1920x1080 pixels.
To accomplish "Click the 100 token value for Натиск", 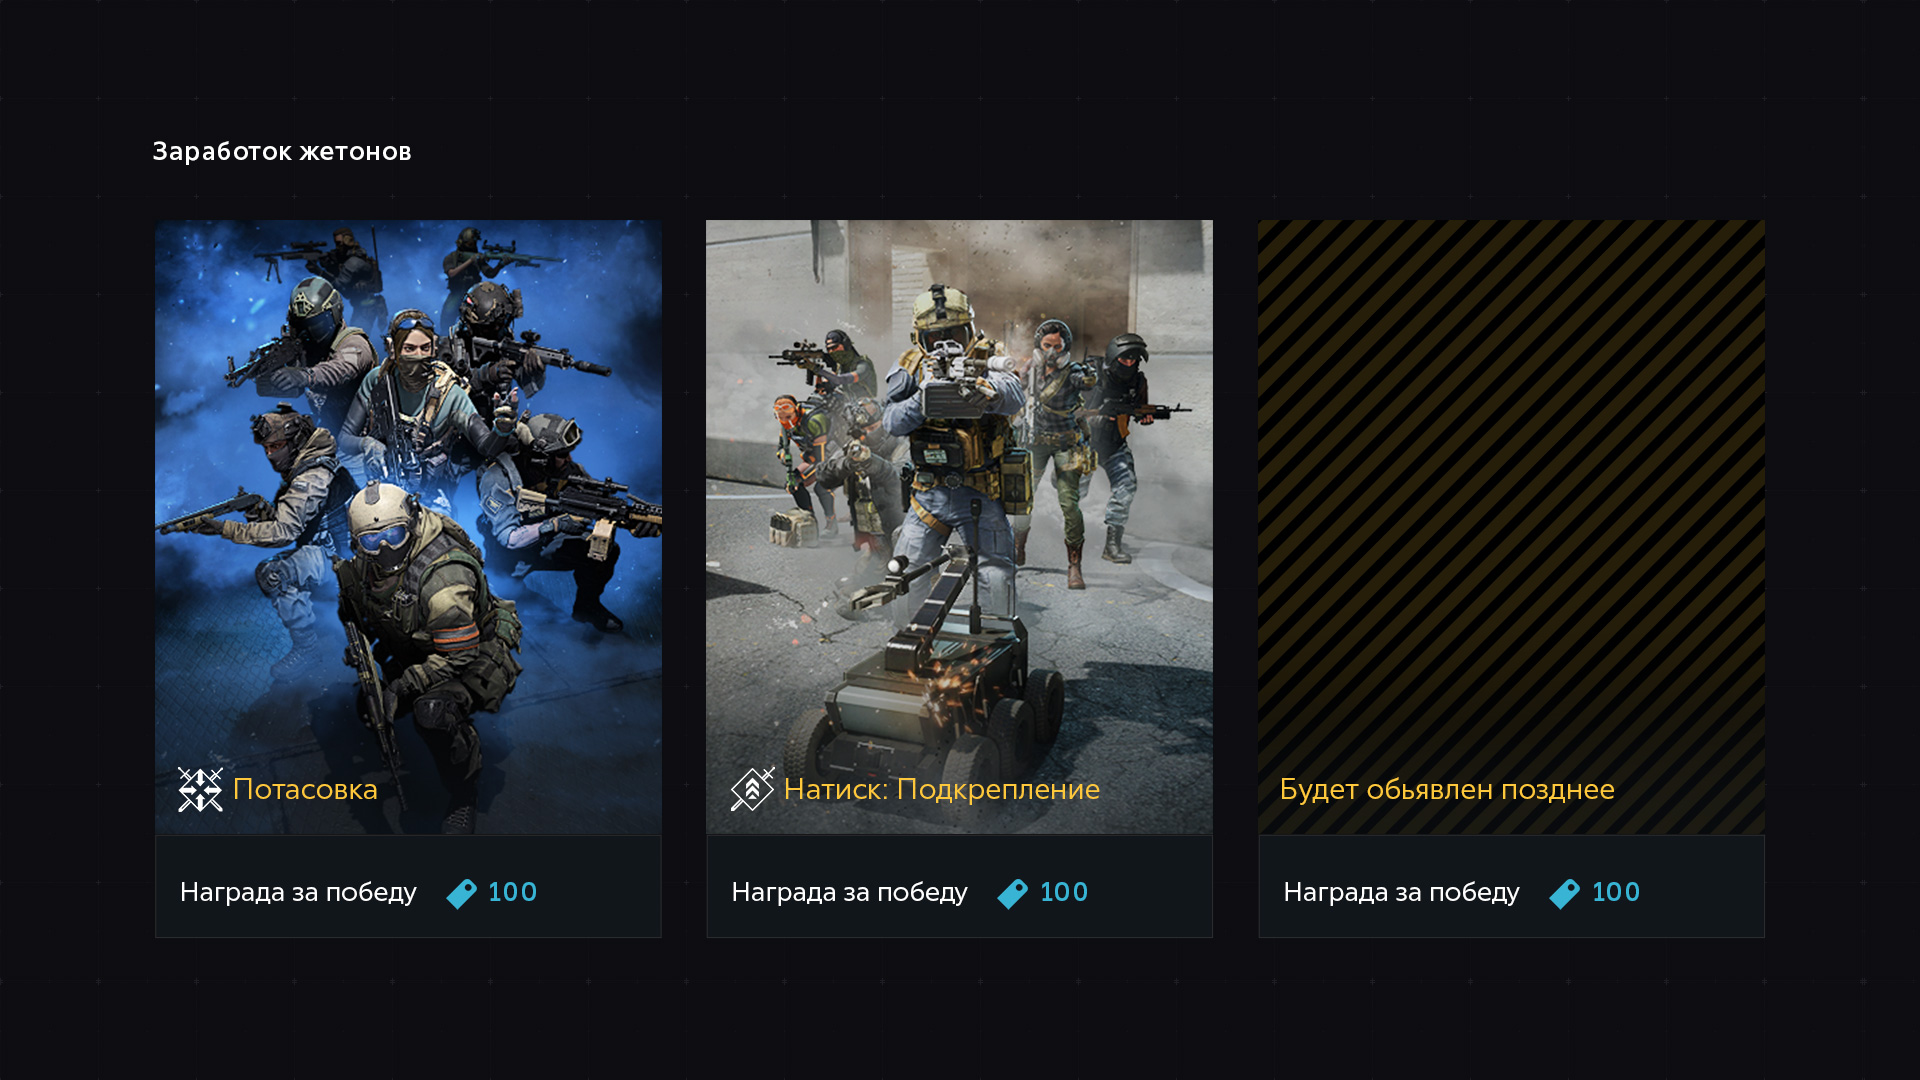I will 1065,892.
